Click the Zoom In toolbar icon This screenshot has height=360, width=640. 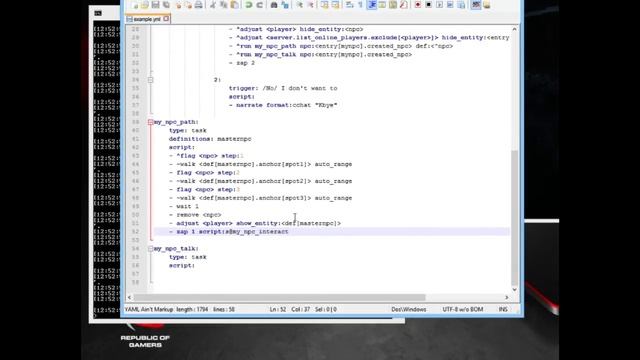point(300,5)
